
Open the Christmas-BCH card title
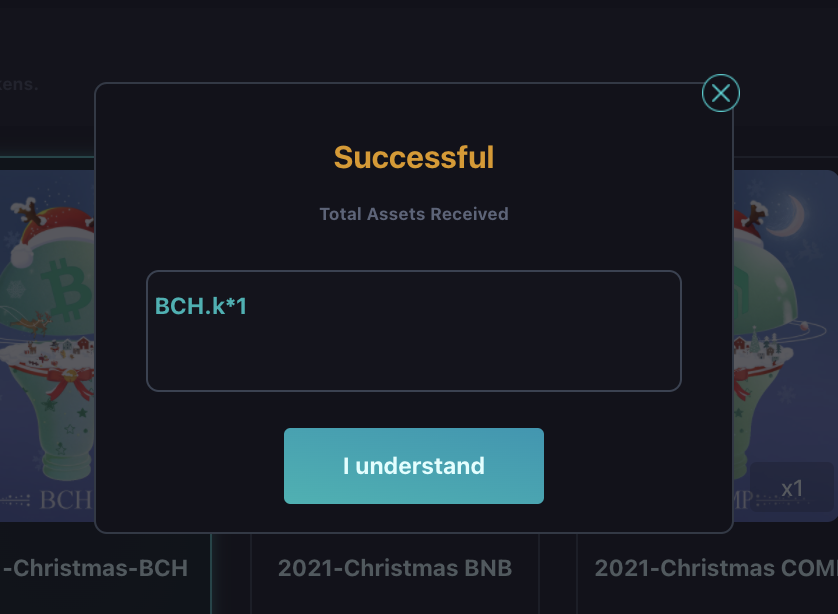(x=95, y=568)
